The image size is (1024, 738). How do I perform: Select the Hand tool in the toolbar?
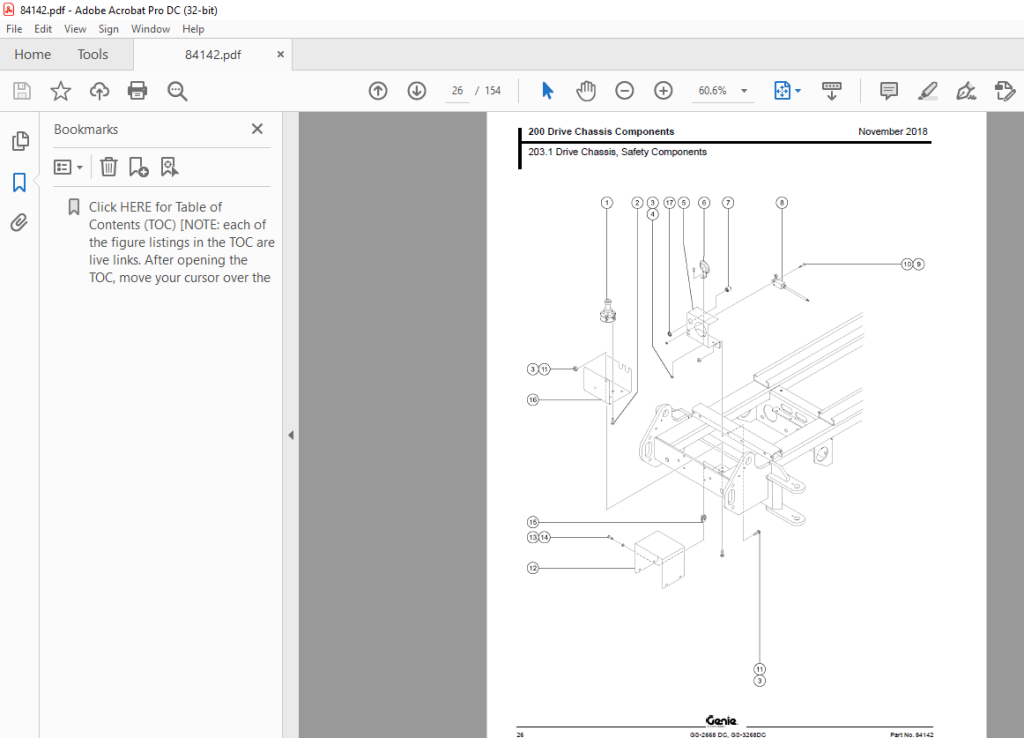(586, 90)
